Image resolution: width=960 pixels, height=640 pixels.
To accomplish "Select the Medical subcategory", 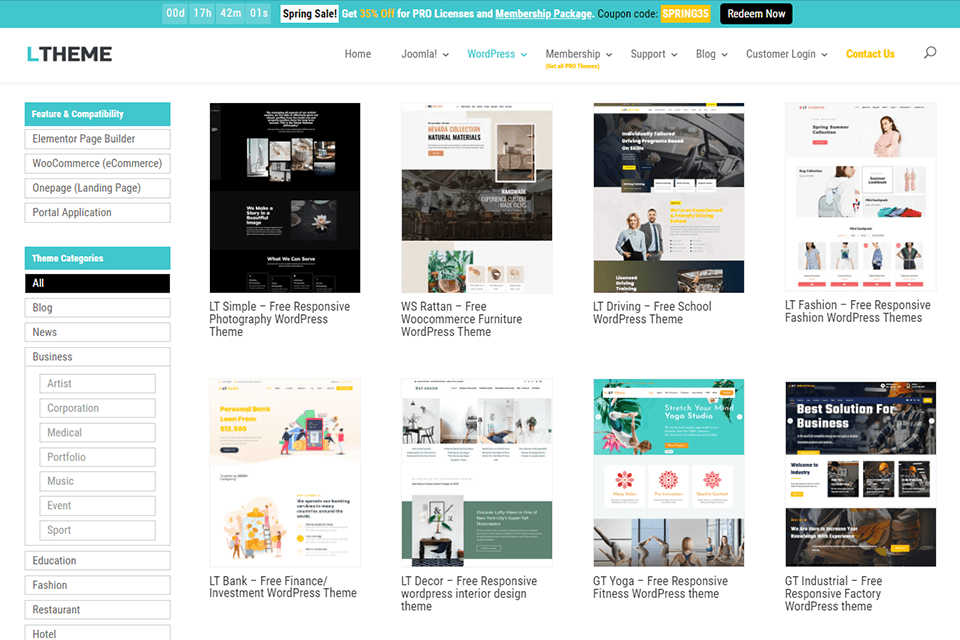I will coord(97,432).
